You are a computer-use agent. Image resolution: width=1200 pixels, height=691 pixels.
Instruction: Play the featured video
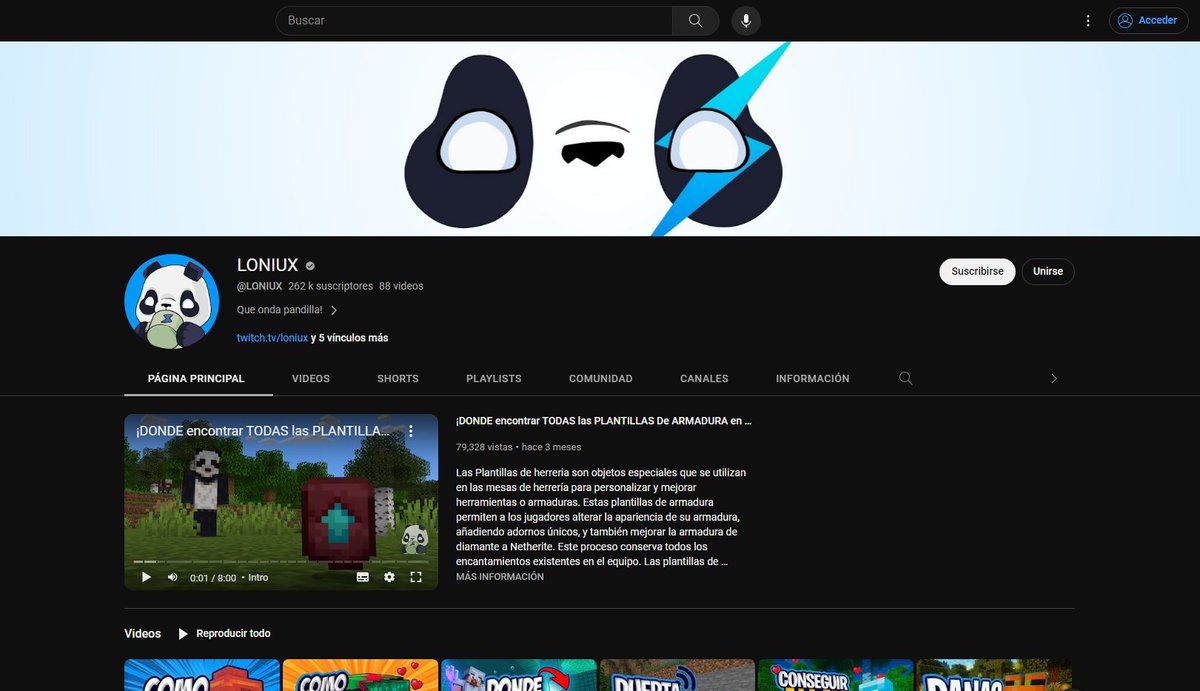coord(146,577)
